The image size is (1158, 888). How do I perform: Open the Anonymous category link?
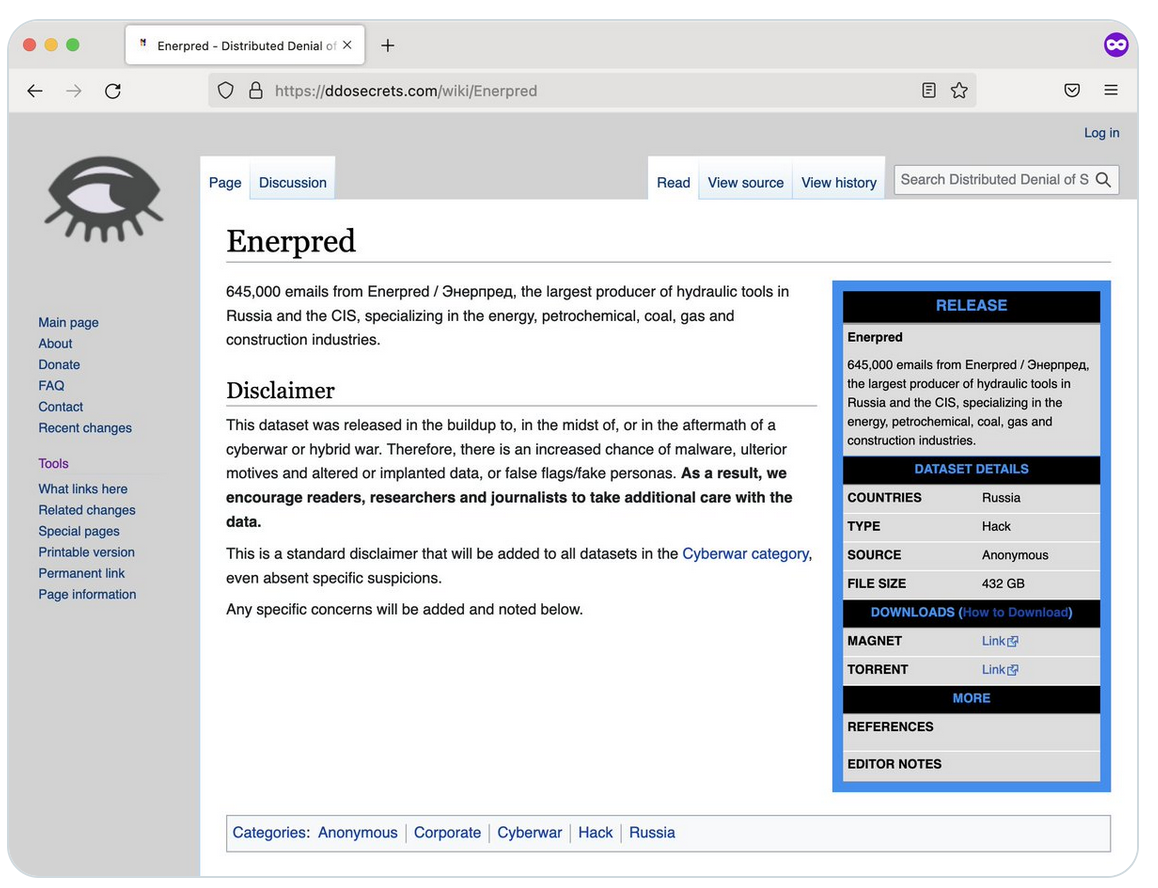tap(357, 833)
